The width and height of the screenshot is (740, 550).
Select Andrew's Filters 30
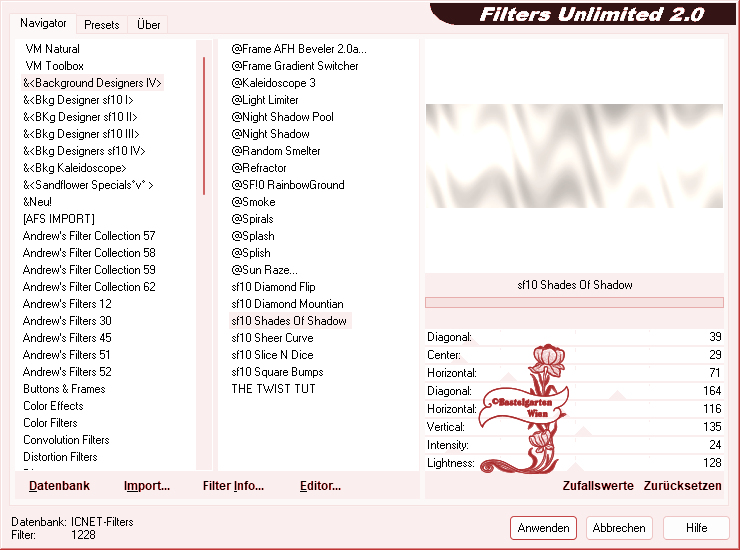tap(67, 321)
